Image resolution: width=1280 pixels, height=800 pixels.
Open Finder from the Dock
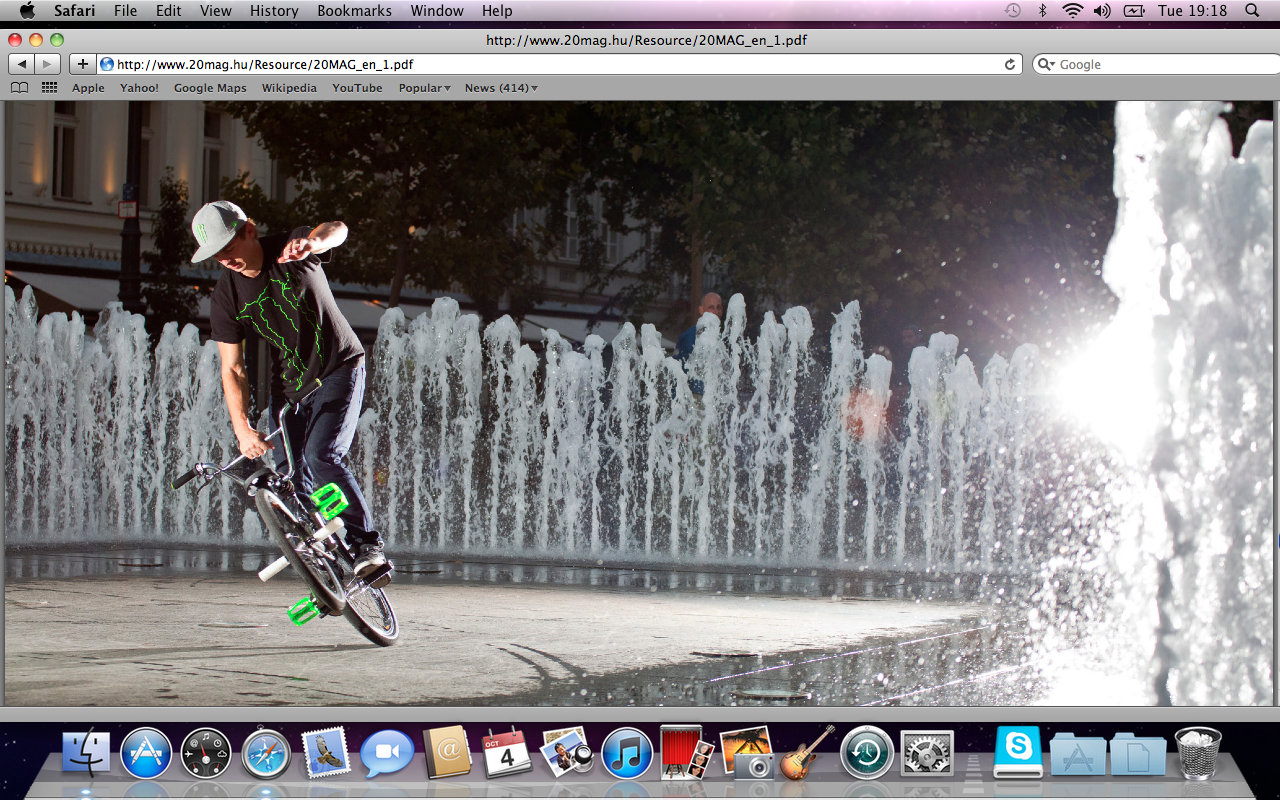(86, 752)
